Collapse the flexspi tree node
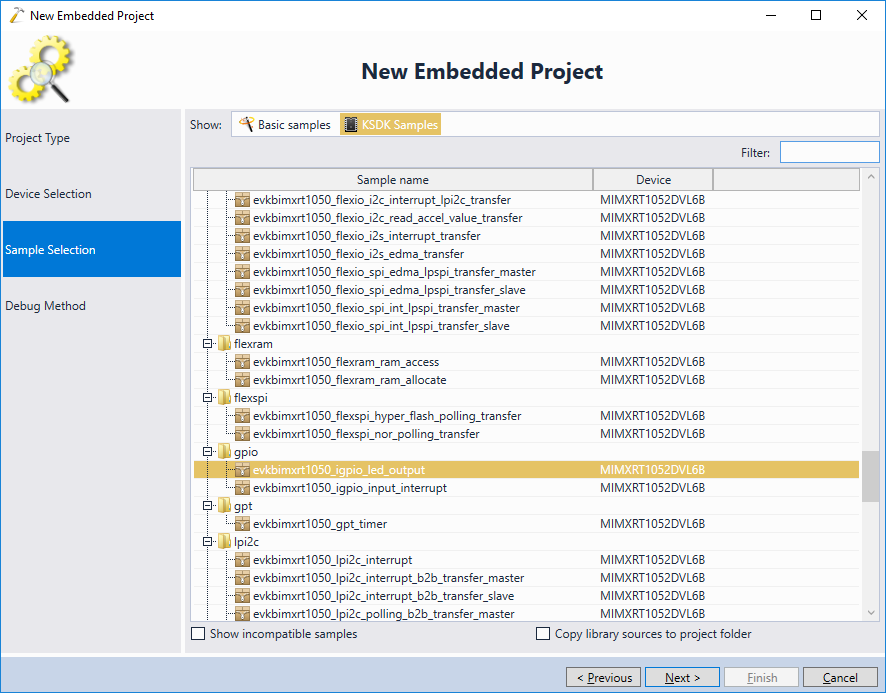 207,398
